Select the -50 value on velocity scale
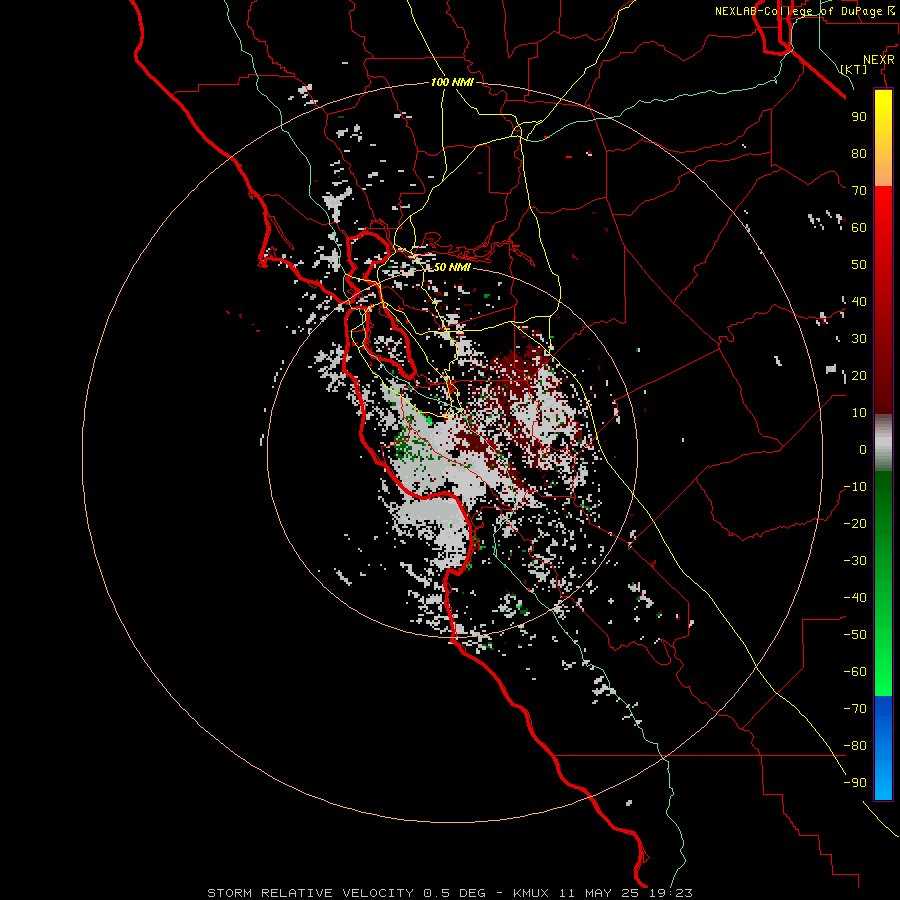This screenshot has width=900, height=900. [855, 635]
